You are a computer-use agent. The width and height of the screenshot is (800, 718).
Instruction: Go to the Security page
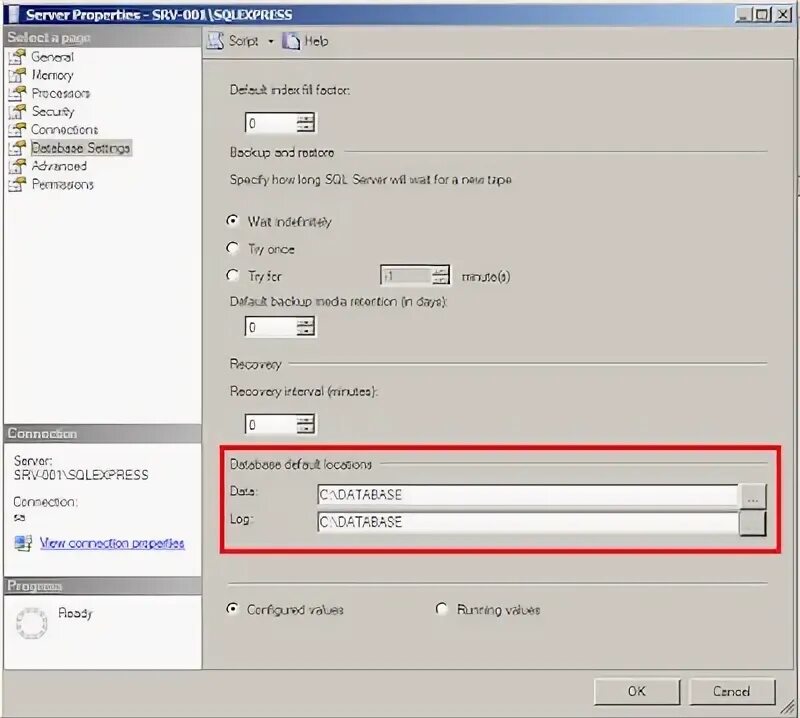[x=53, y=111]
